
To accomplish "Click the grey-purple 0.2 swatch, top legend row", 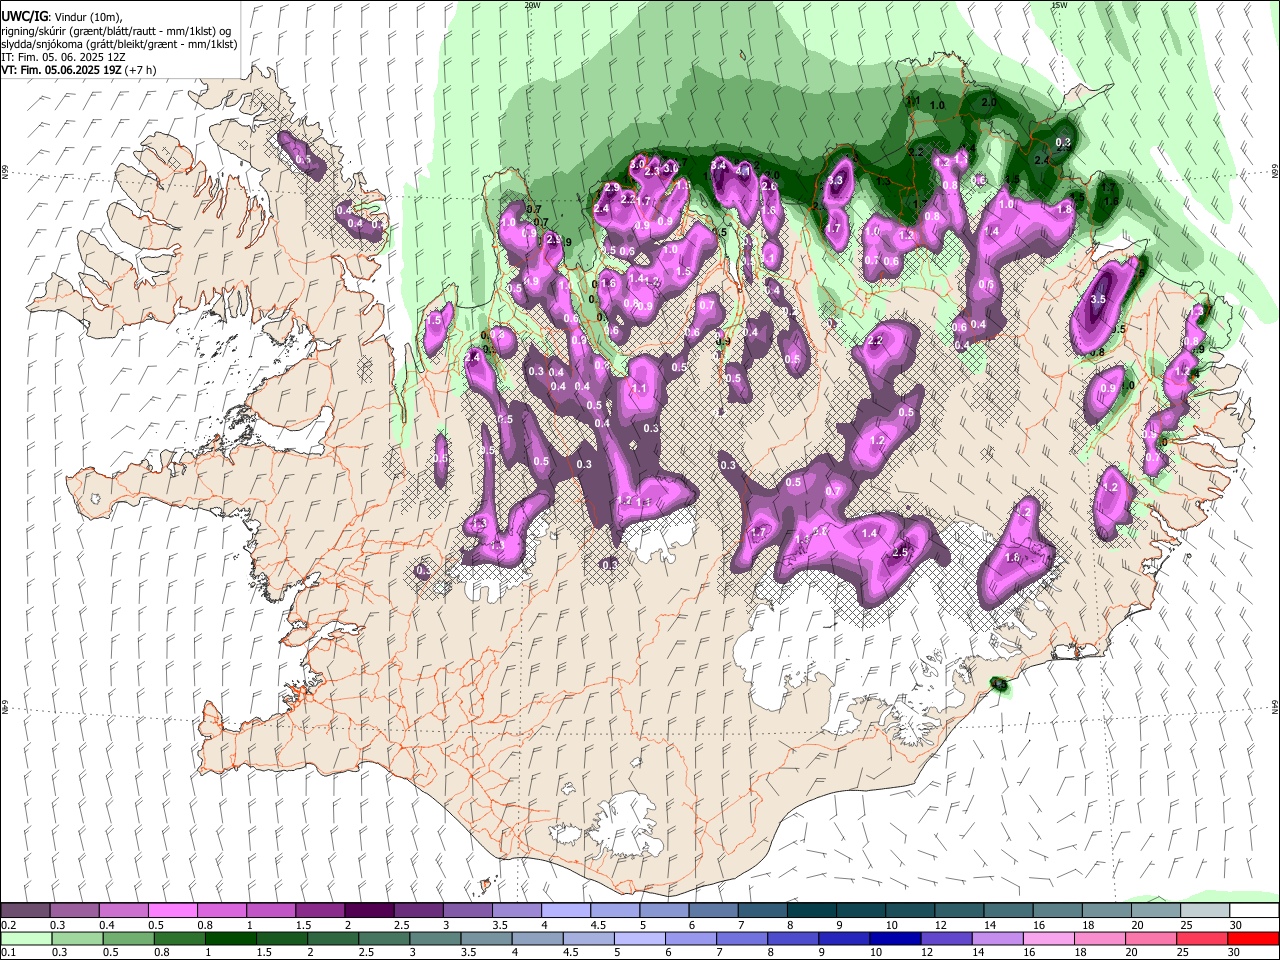I will tap(25, 911).
